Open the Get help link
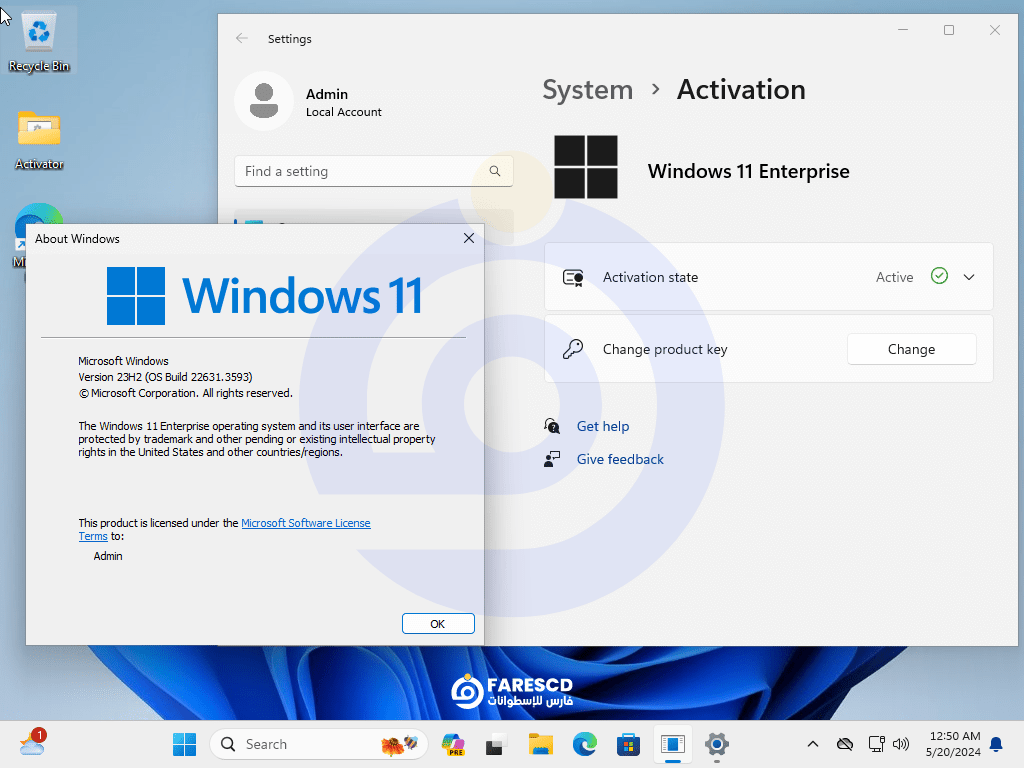The image size is (1024, 768). [603, 426]
